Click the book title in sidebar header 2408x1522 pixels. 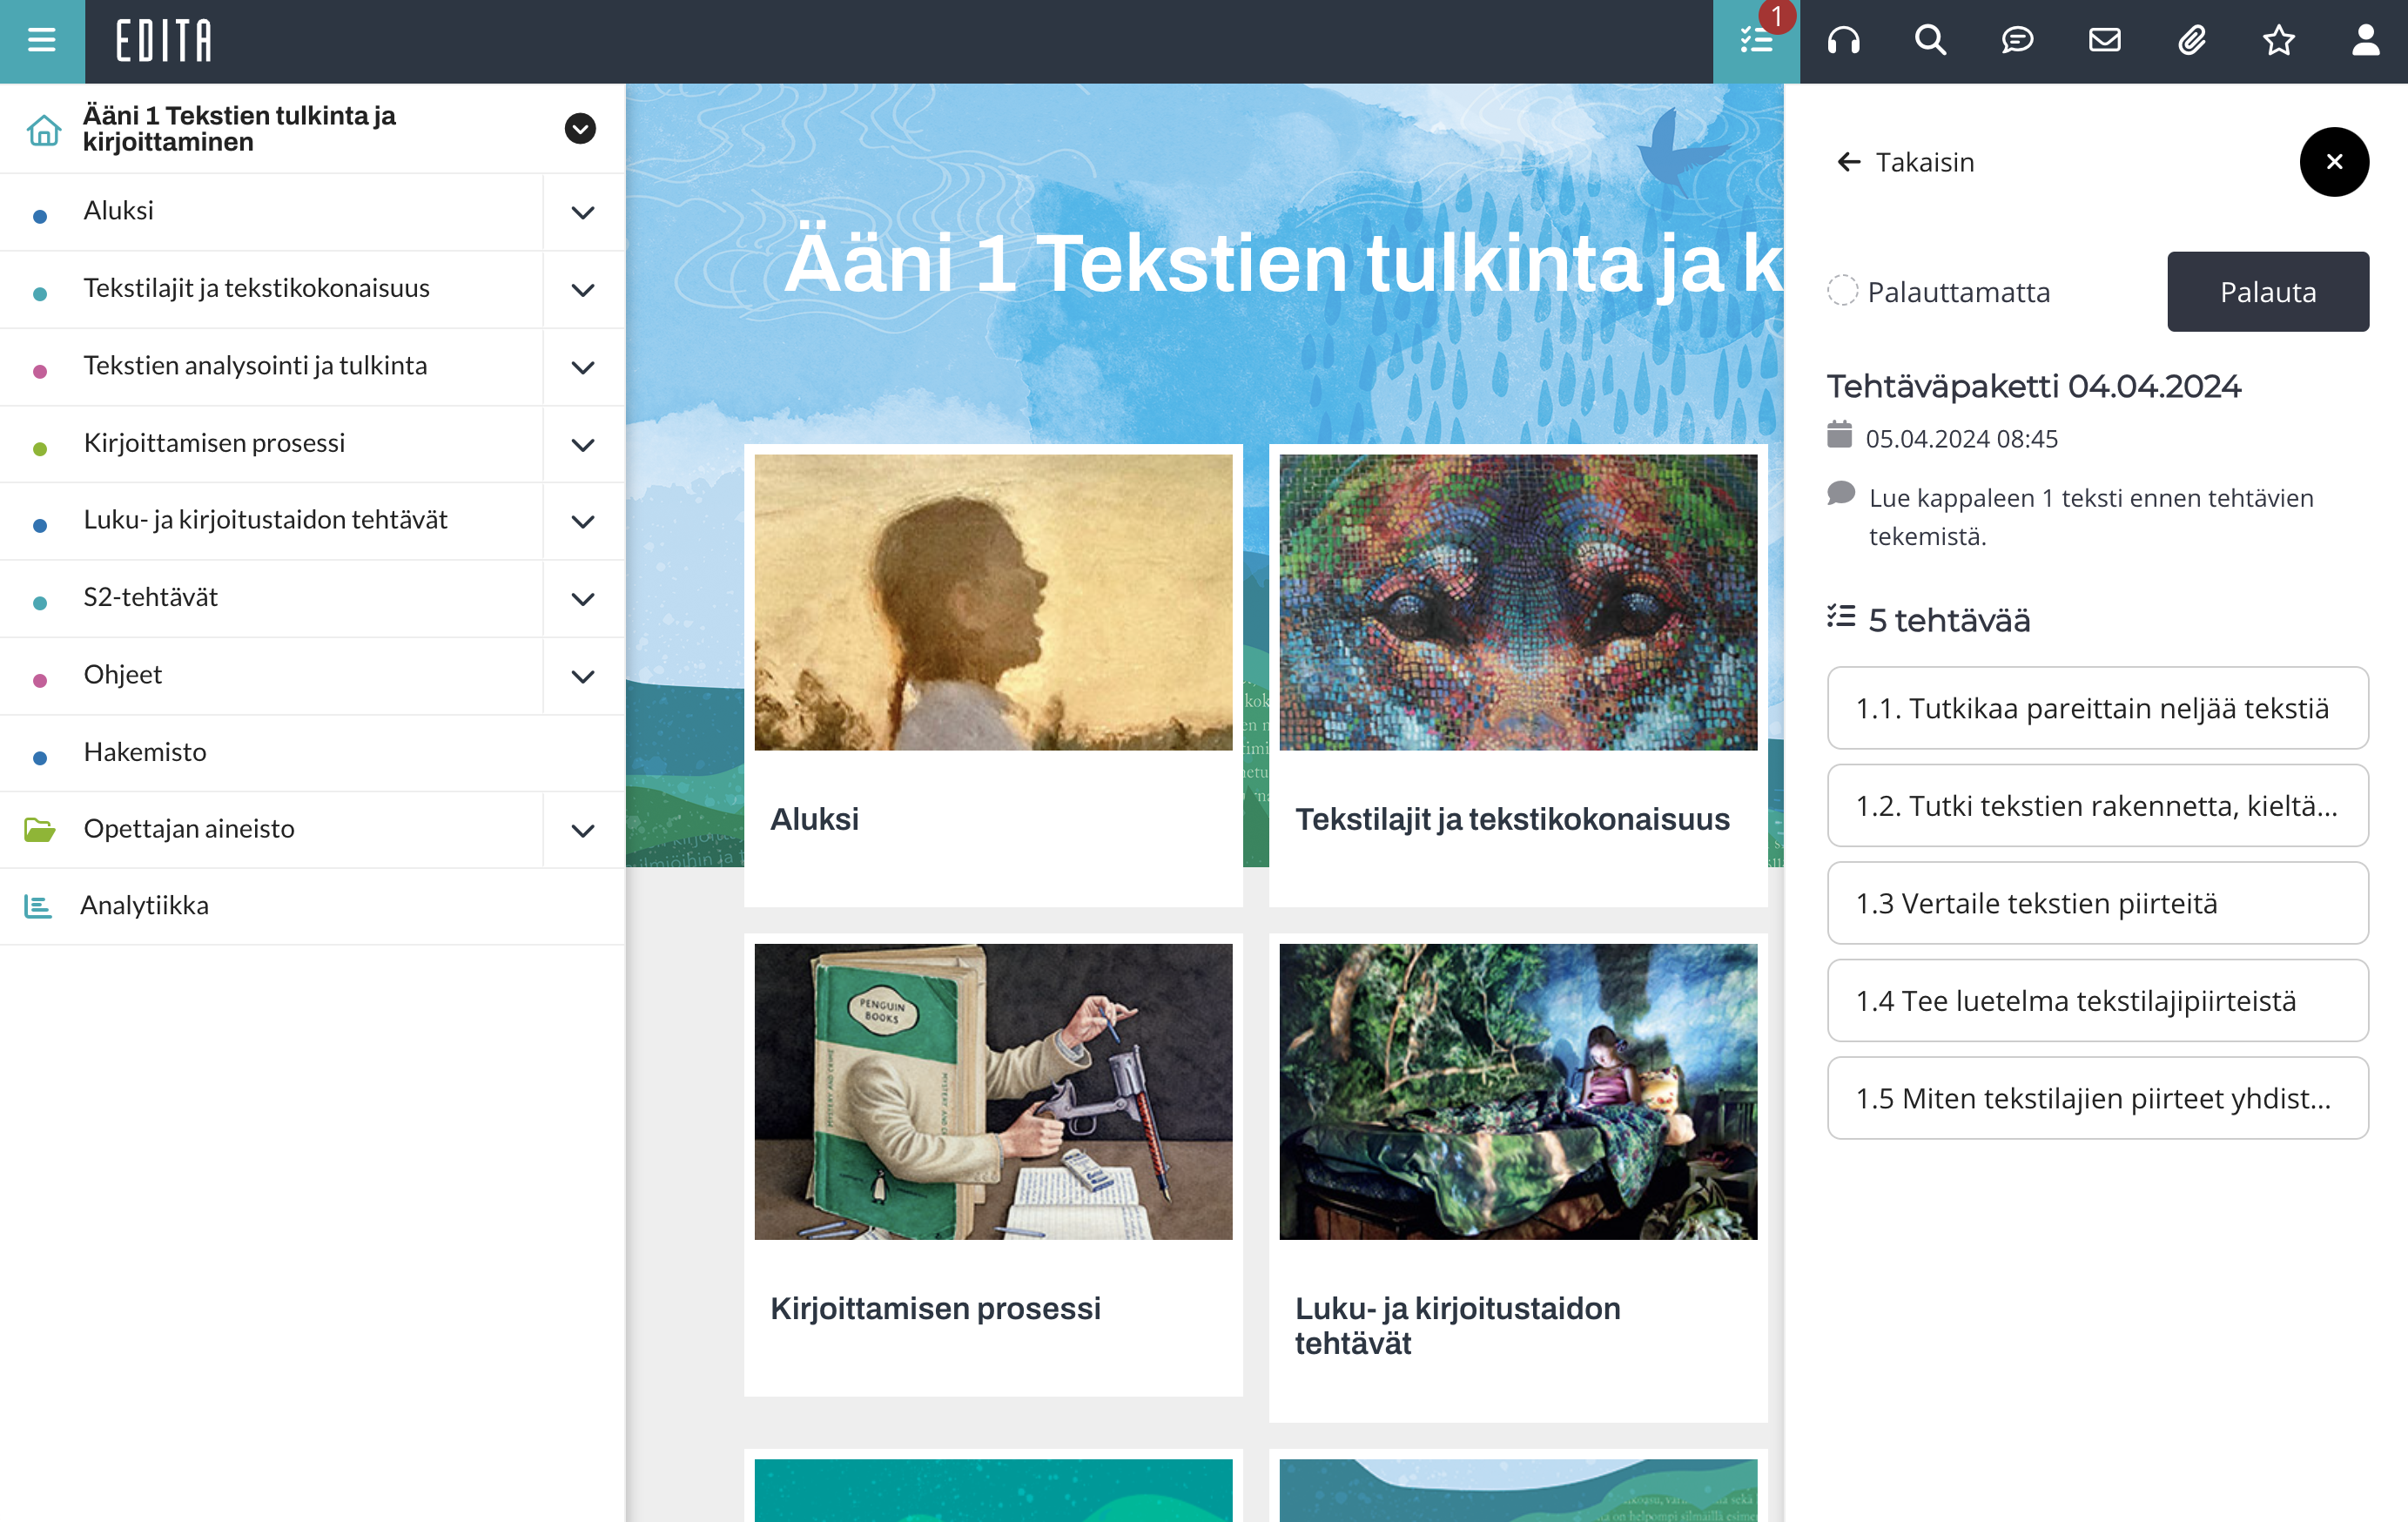point(239,129)
